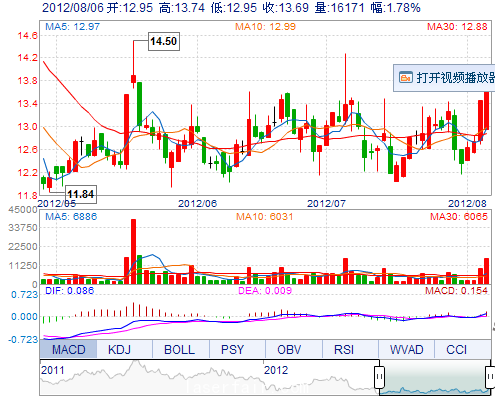Image resolution: width=495 pixels, height=397 pixels.
Task: Switch to the MACD indicator tab
Action: [68, 349]
